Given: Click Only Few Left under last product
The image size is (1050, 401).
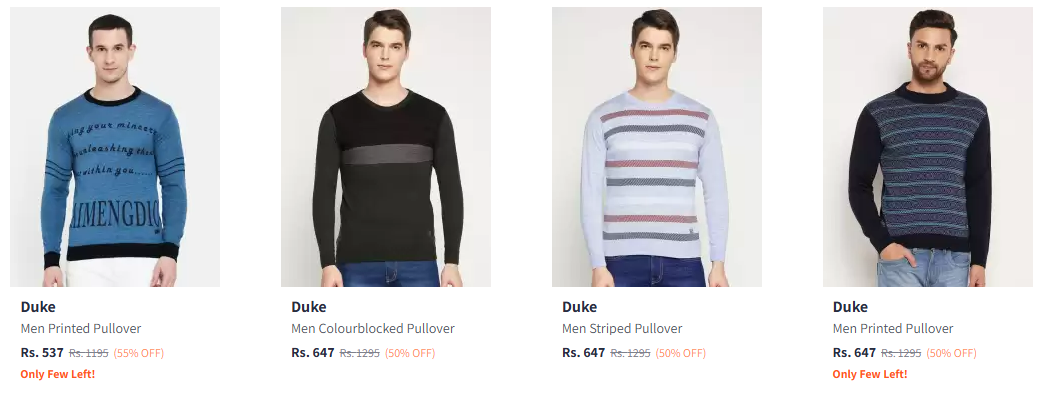Looking at the screenshot, I should point(870,374).
